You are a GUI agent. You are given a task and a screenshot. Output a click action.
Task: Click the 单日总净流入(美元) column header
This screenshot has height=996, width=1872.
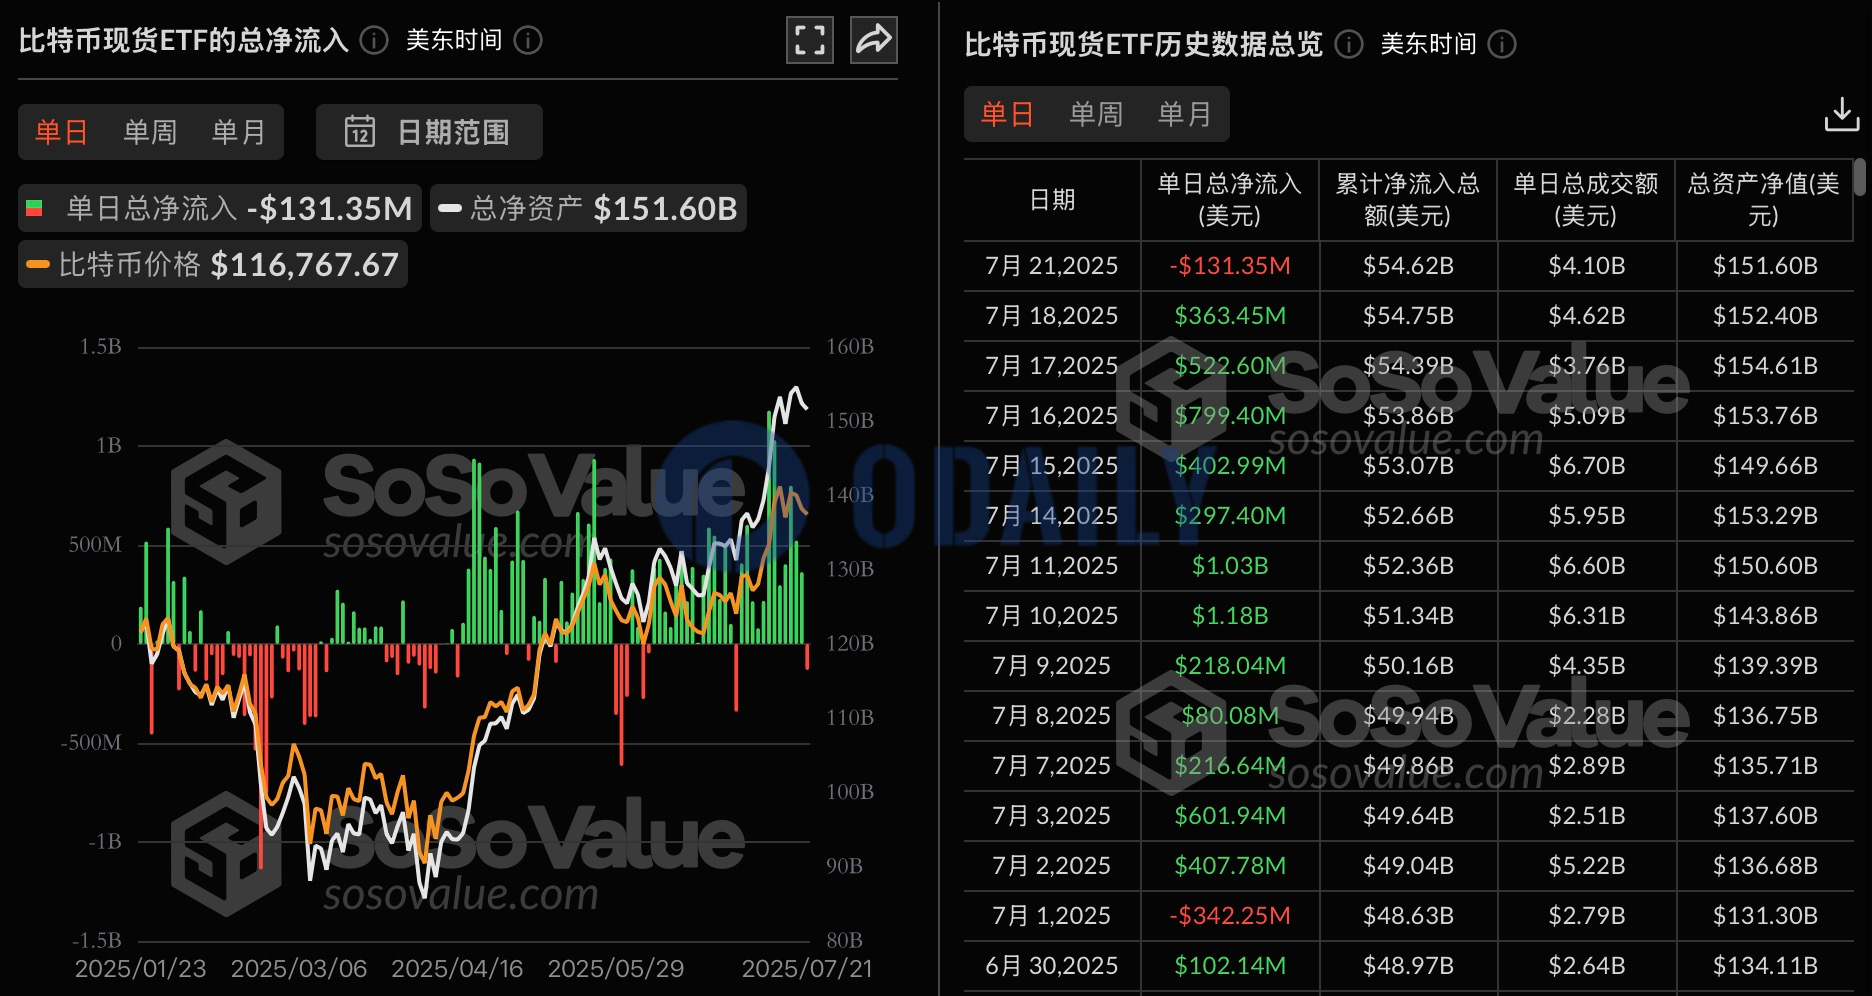point(1230,200)
